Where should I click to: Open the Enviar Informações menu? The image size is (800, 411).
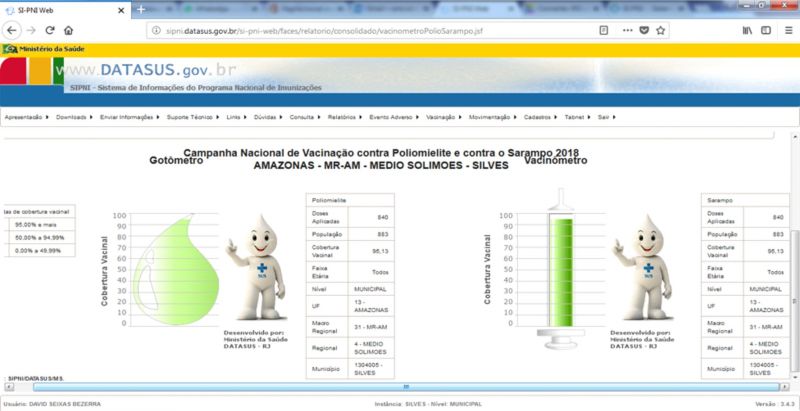tap(130, 117)
